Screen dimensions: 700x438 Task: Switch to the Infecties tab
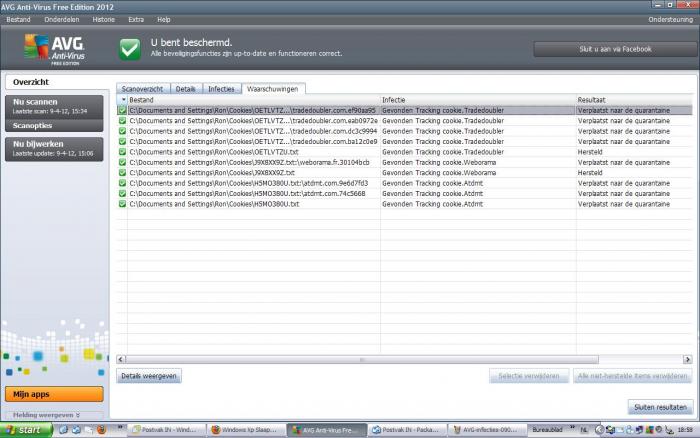click(221, 89)
